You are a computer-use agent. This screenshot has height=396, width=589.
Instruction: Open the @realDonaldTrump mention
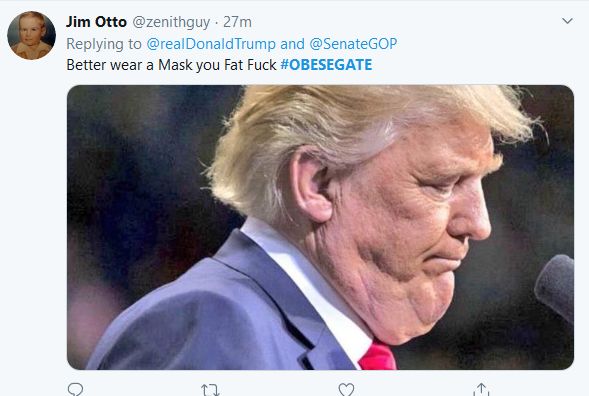pos(211,44)
